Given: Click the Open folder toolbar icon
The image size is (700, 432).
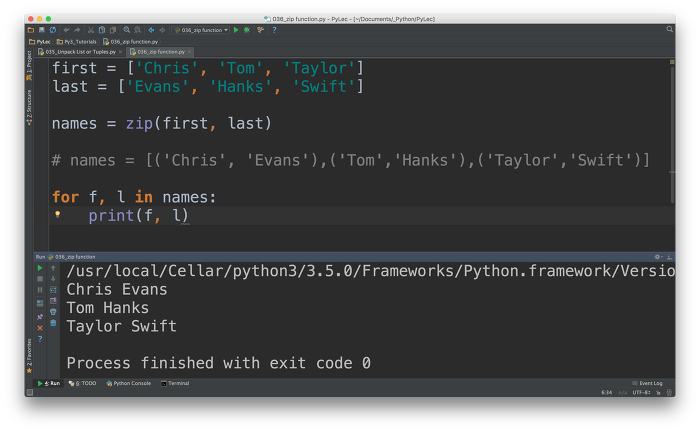Looking at the screenshot, I should pos(31,30).
